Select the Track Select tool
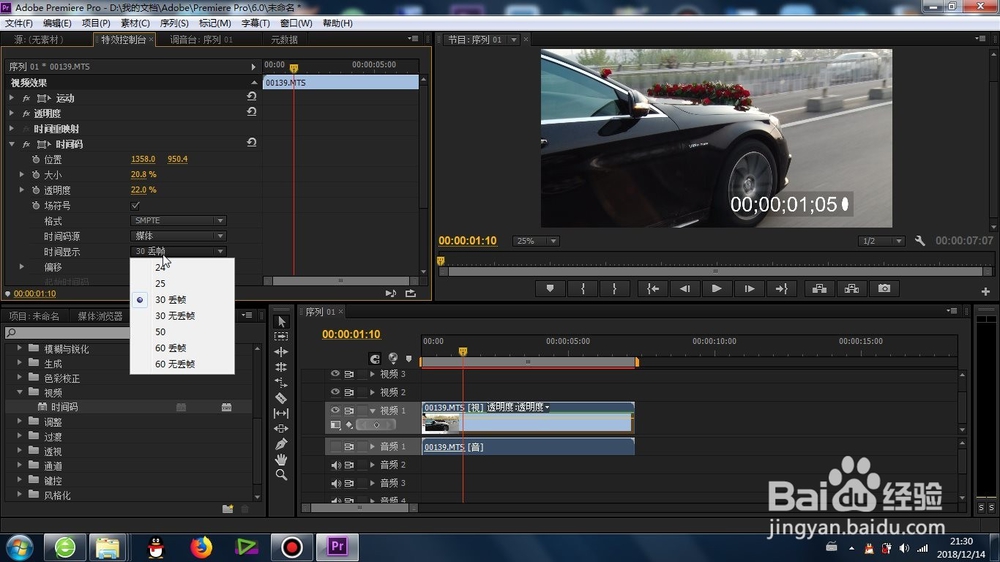This screenshot has width=1000, height=562. 281,336
